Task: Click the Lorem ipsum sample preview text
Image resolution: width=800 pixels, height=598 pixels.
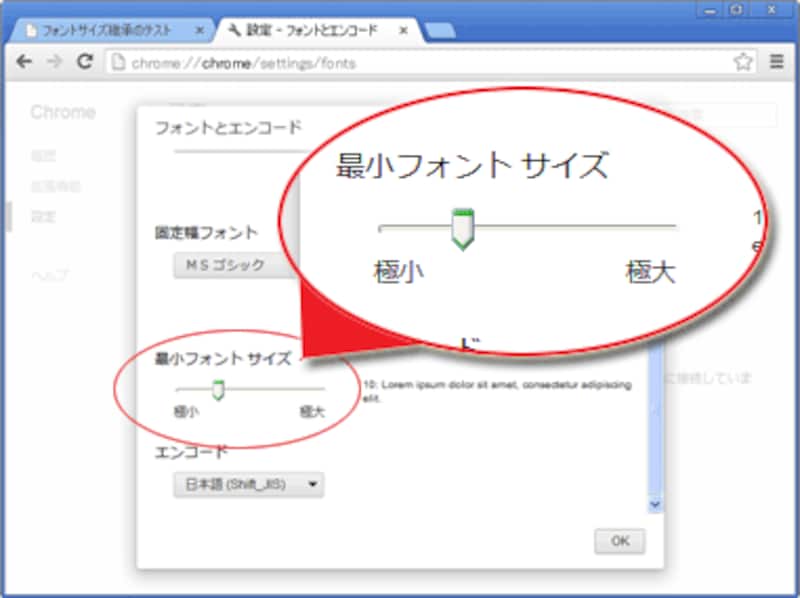Action: click(497, 391)
